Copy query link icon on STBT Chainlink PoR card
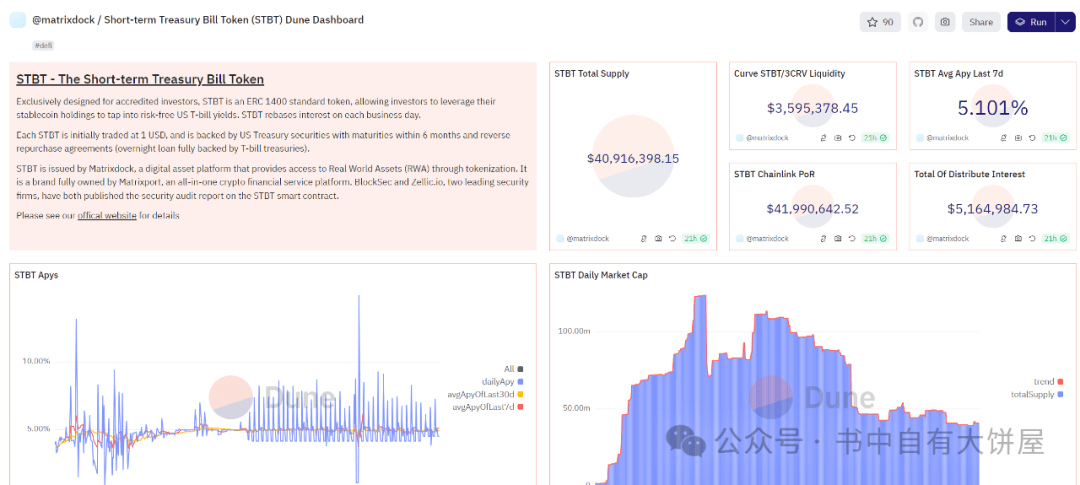The image size is (1080, 485). tap(823, 238)
